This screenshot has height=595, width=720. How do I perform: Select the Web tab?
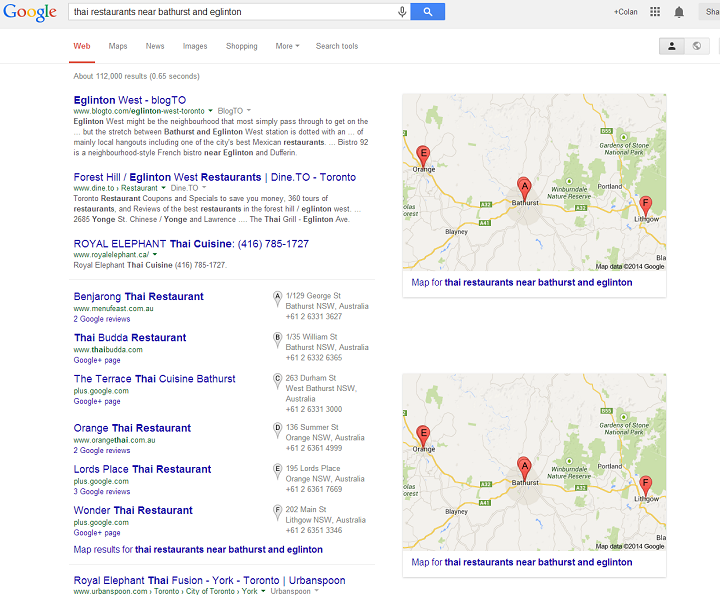coord(82,46)
